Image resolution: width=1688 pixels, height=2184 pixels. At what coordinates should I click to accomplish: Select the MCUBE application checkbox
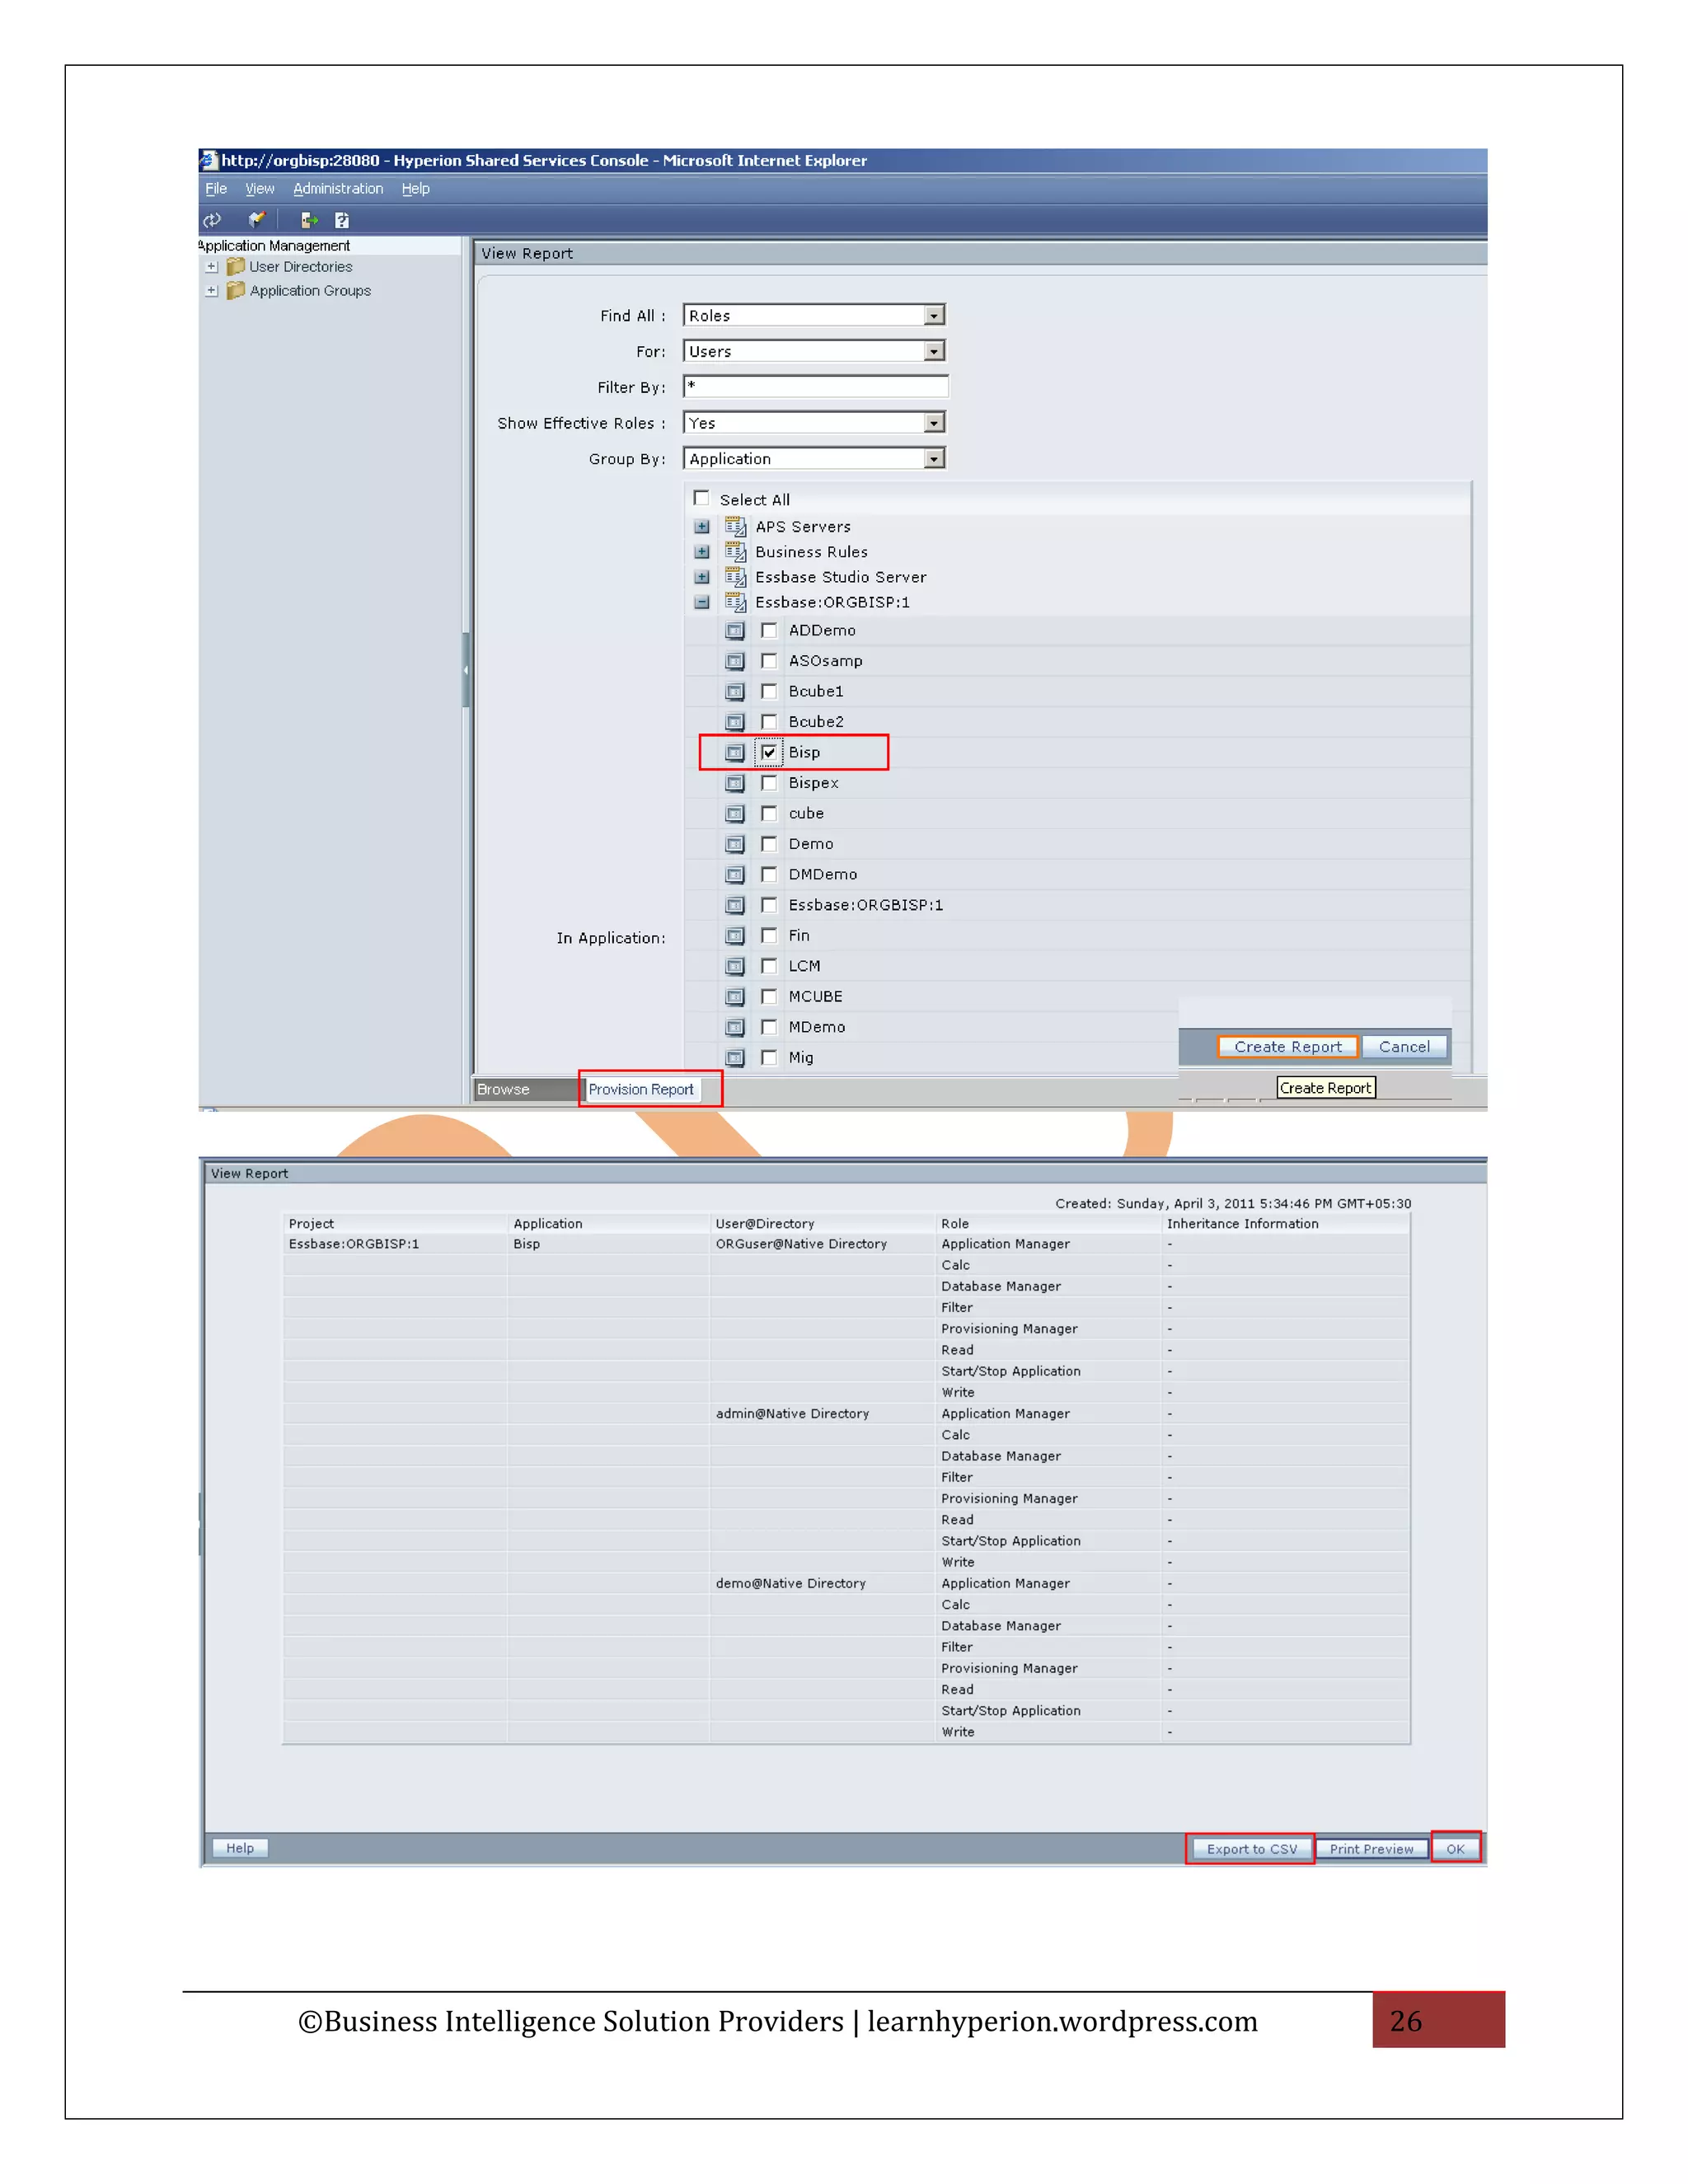click(769, 996)
